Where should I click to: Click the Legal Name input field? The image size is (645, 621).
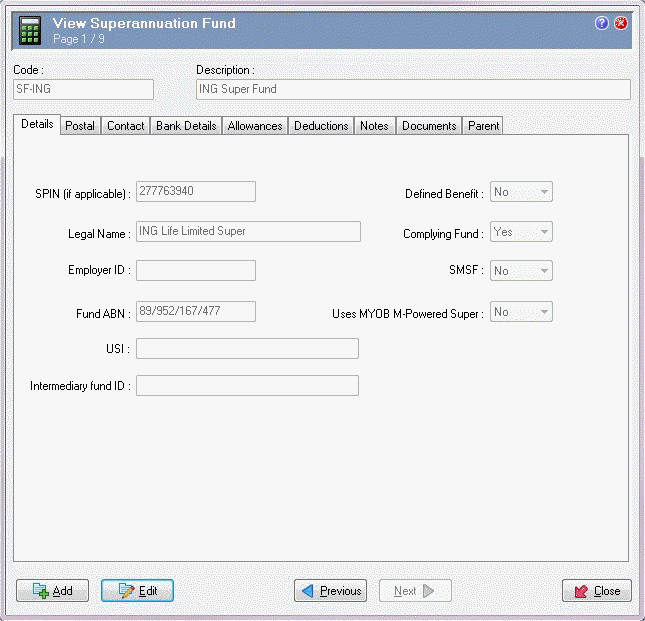[248, 232]
